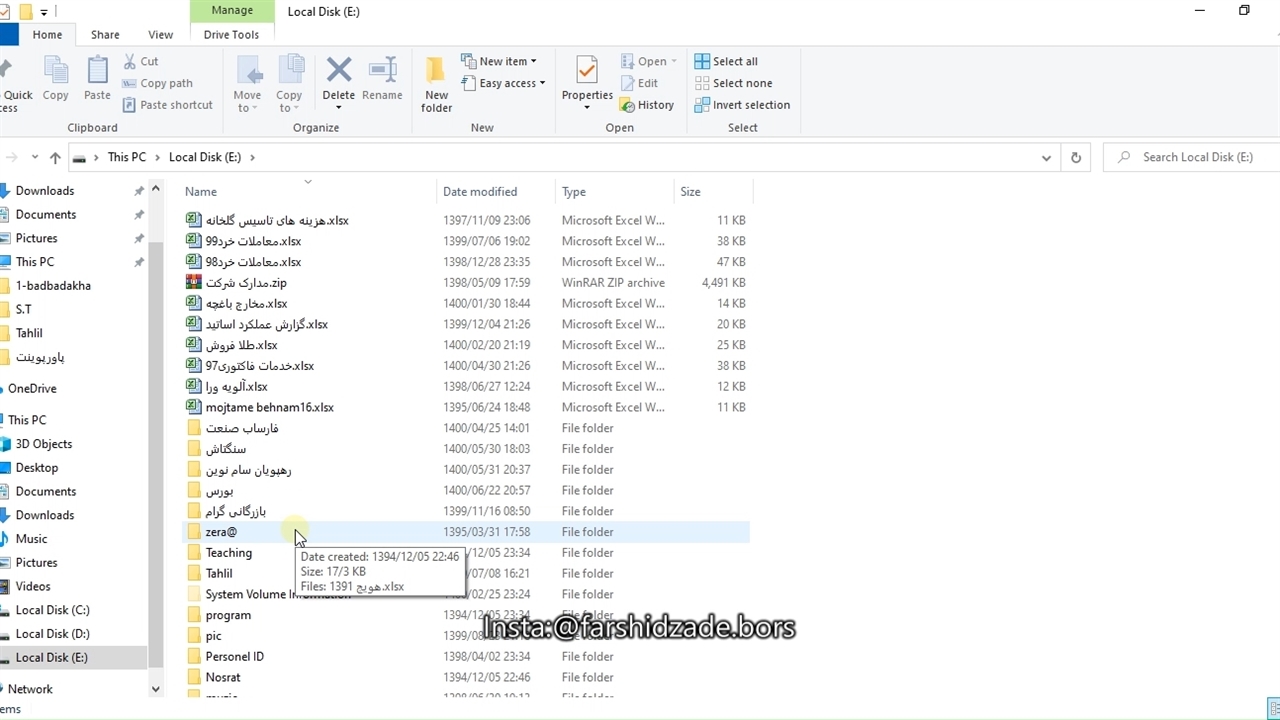Switch to the View tab
Image resolution: width=1280 pixels, height=720 pixels.
[x=160, y=34]
